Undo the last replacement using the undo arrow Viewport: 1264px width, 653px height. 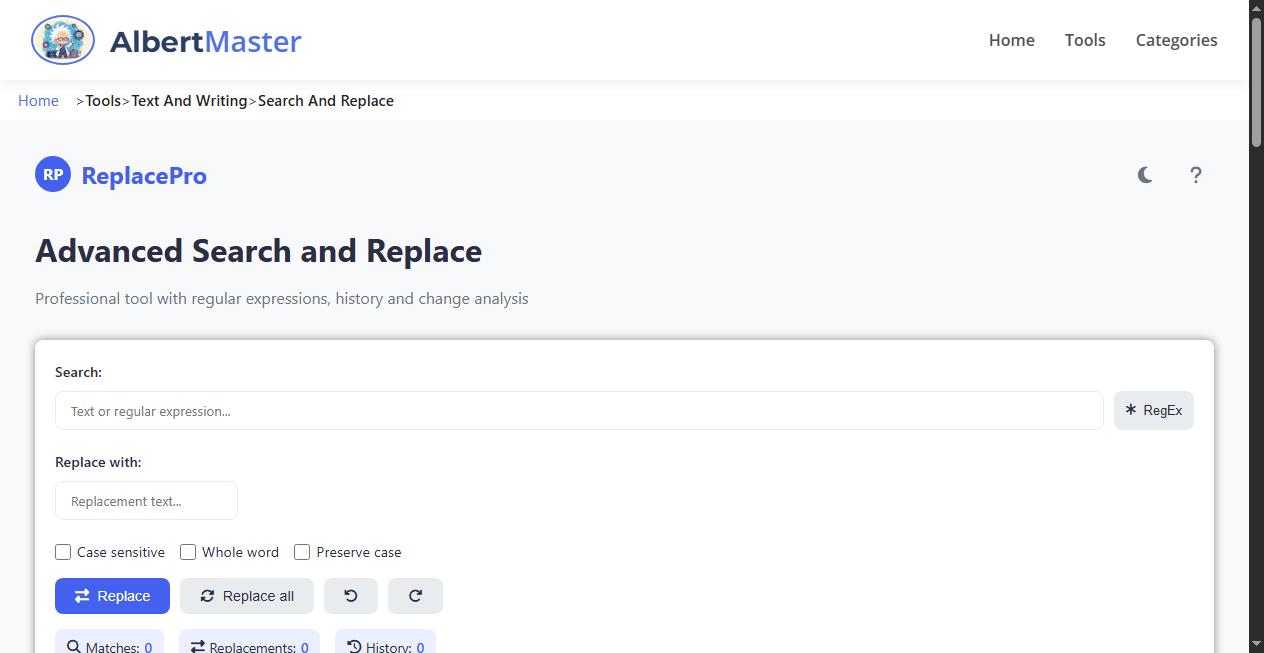351,595
